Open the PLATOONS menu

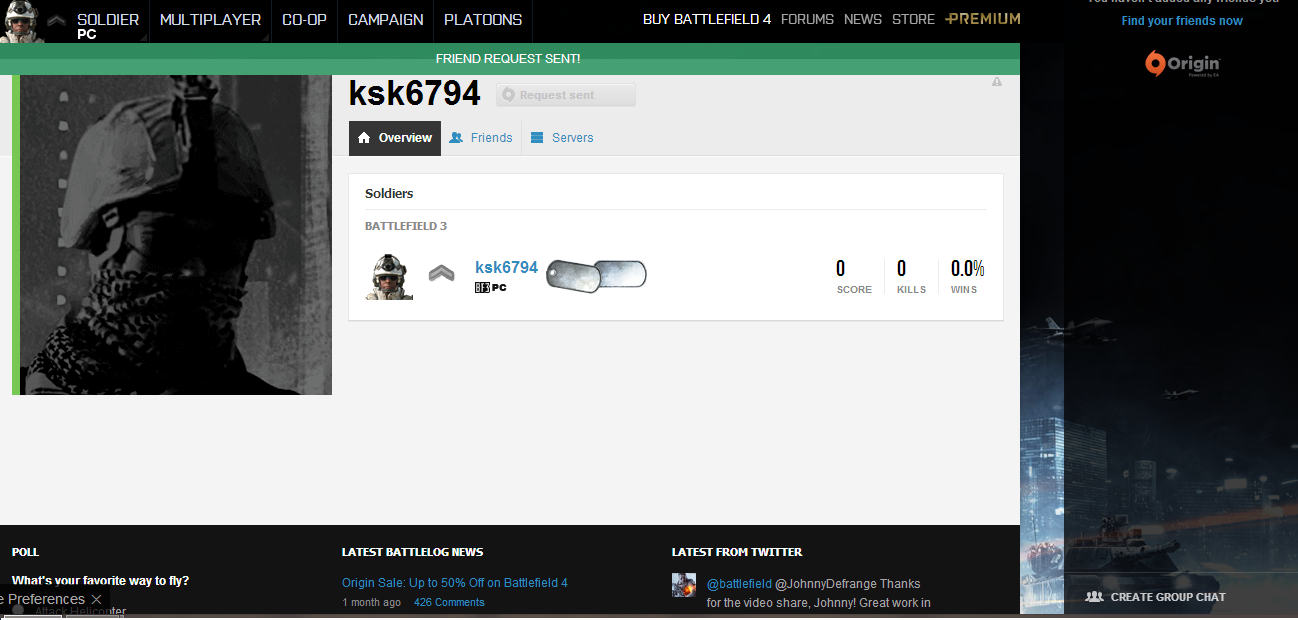[483, 21]
